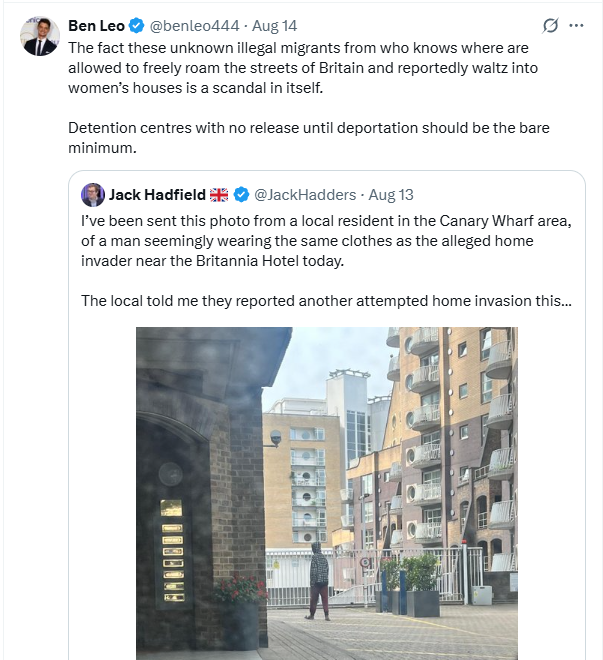
Task: Click the door intercom panel in the photo
Action: (x=171, y=548)
